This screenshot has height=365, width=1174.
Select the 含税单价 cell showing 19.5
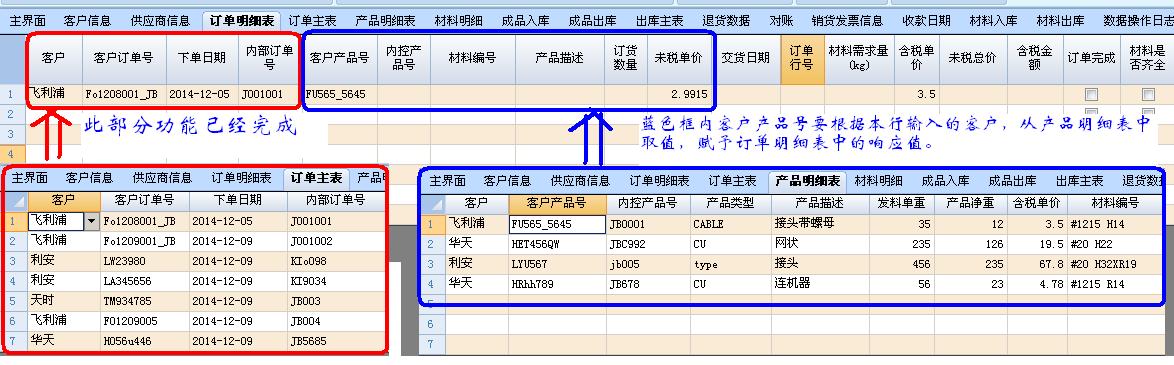1038,244
